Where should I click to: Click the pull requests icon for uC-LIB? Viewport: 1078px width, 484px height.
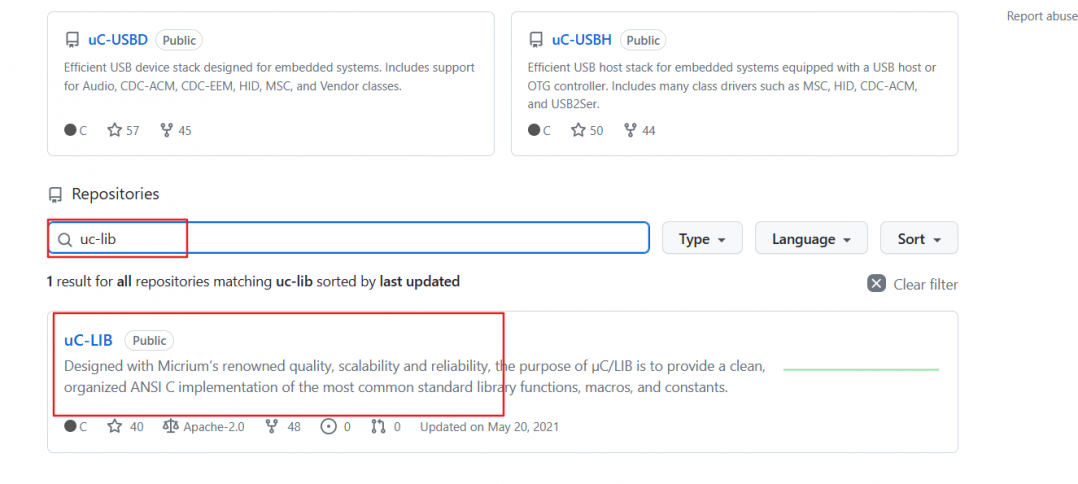click(378, 426)
